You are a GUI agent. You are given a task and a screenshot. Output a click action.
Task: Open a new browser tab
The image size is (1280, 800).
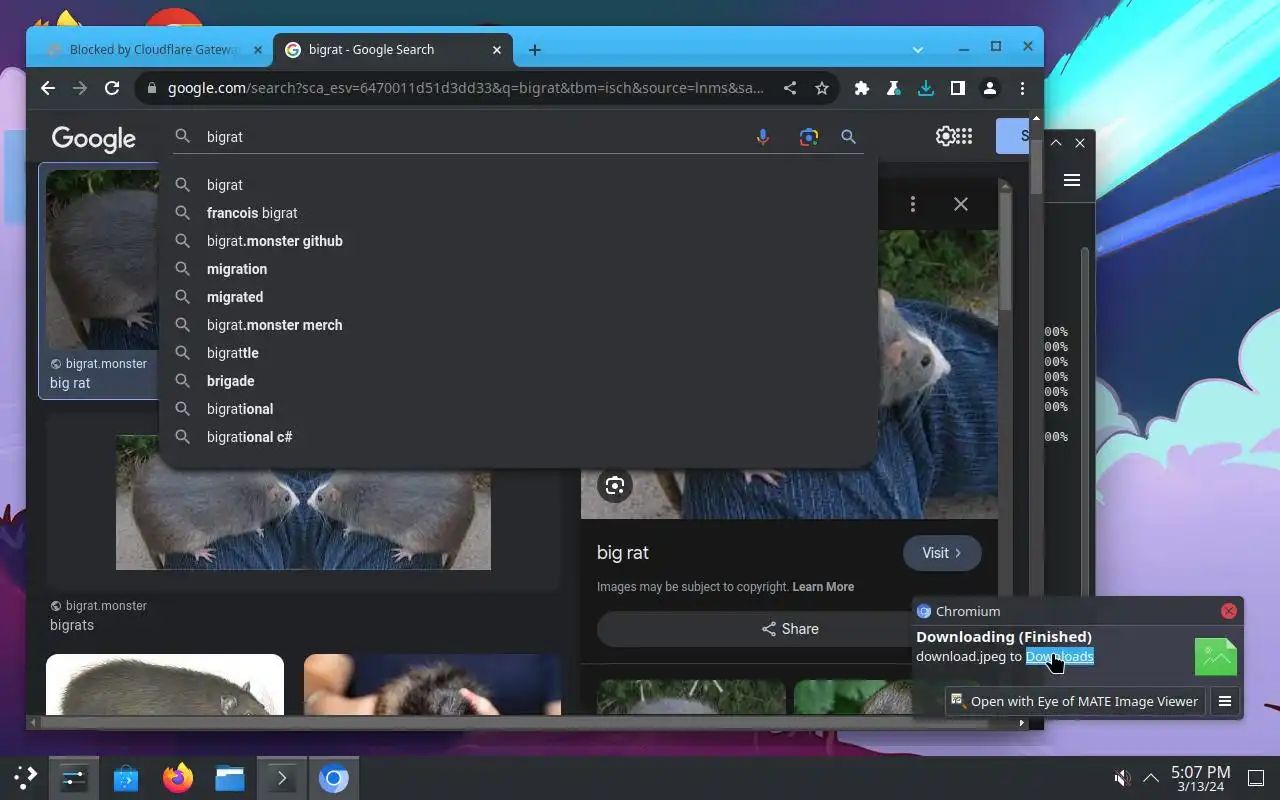pyautogui.click(x=535, y=50)
